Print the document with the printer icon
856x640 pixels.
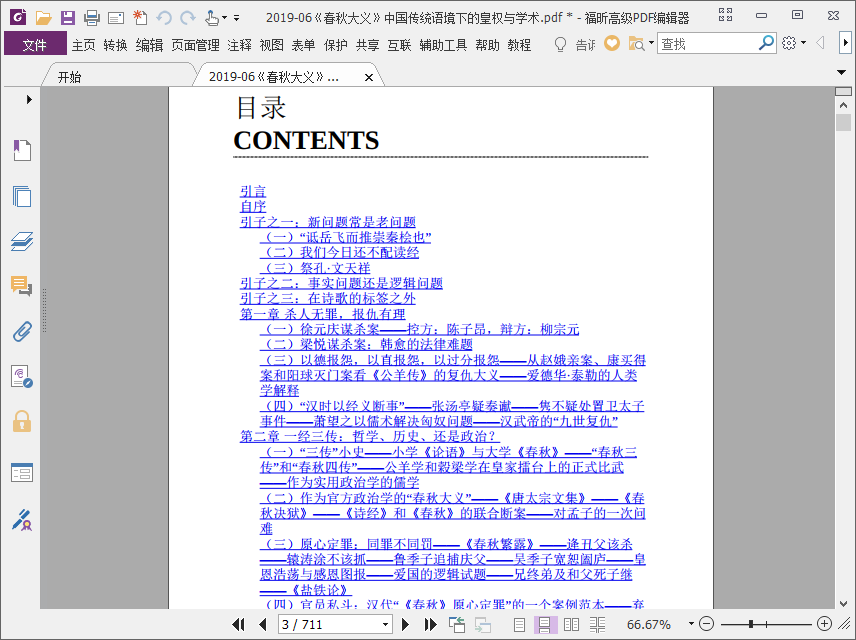tap(92, 17)
